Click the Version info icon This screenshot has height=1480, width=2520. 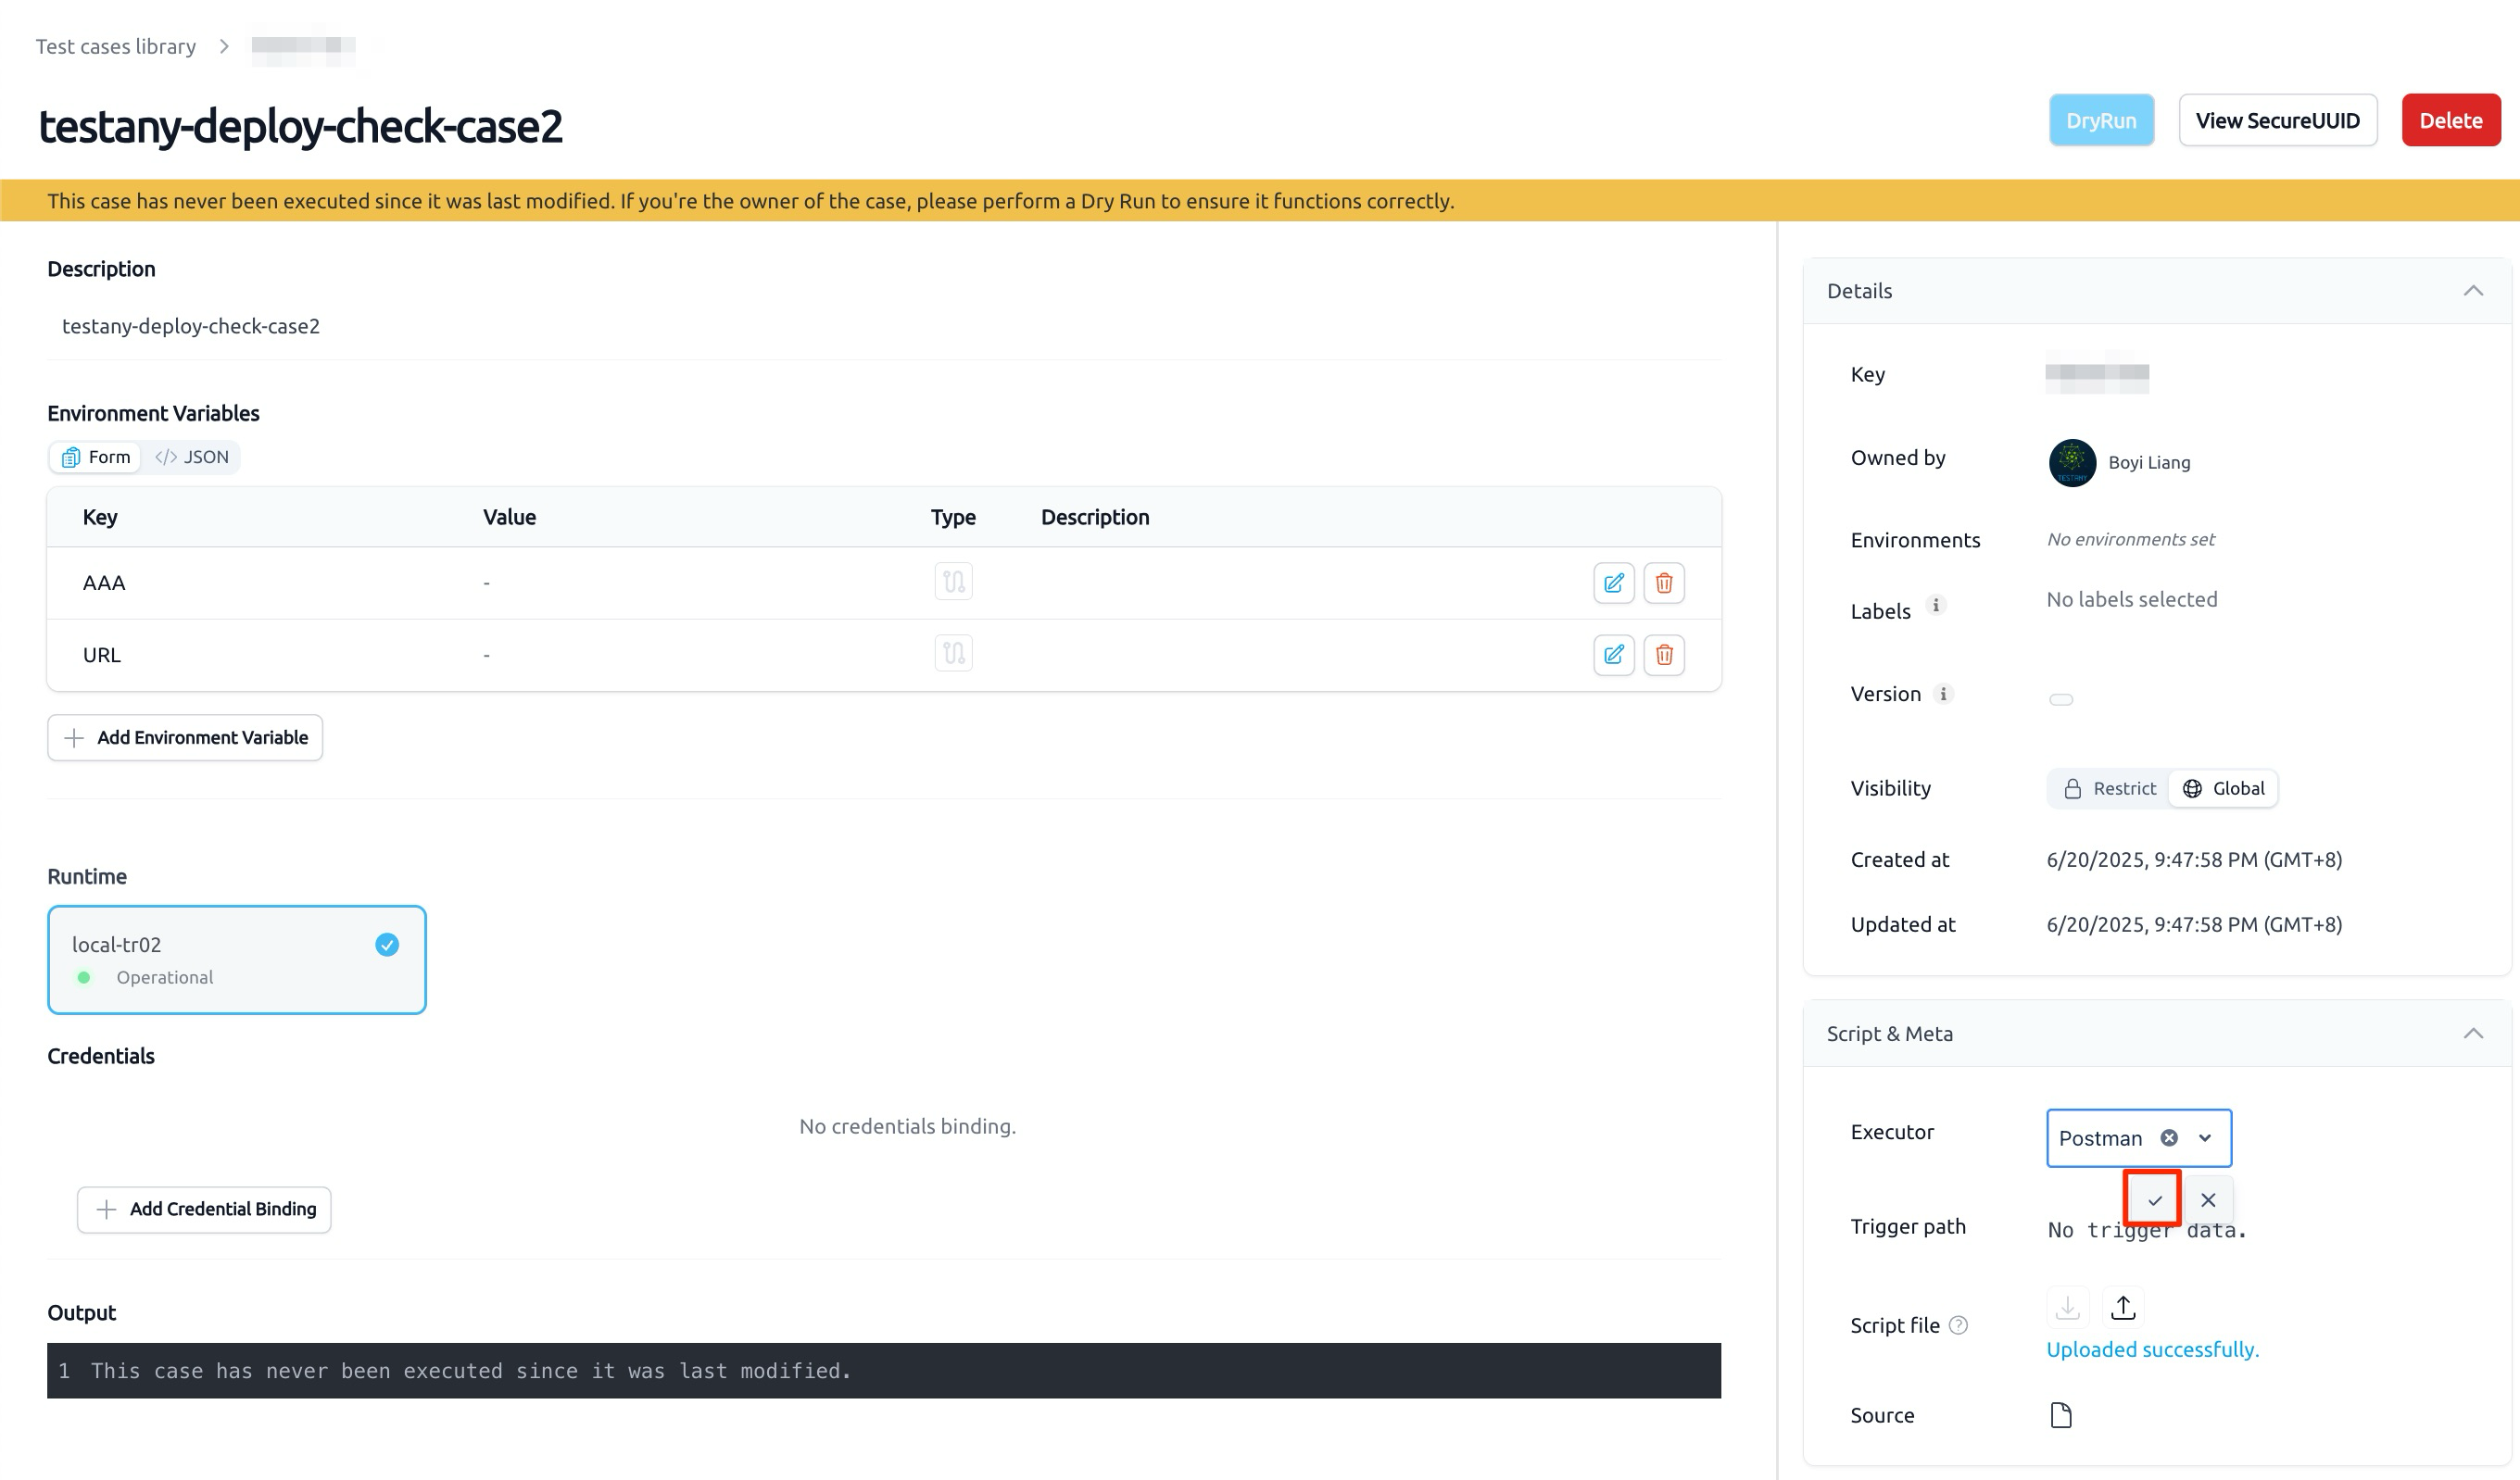click(x=1943, y=694)
